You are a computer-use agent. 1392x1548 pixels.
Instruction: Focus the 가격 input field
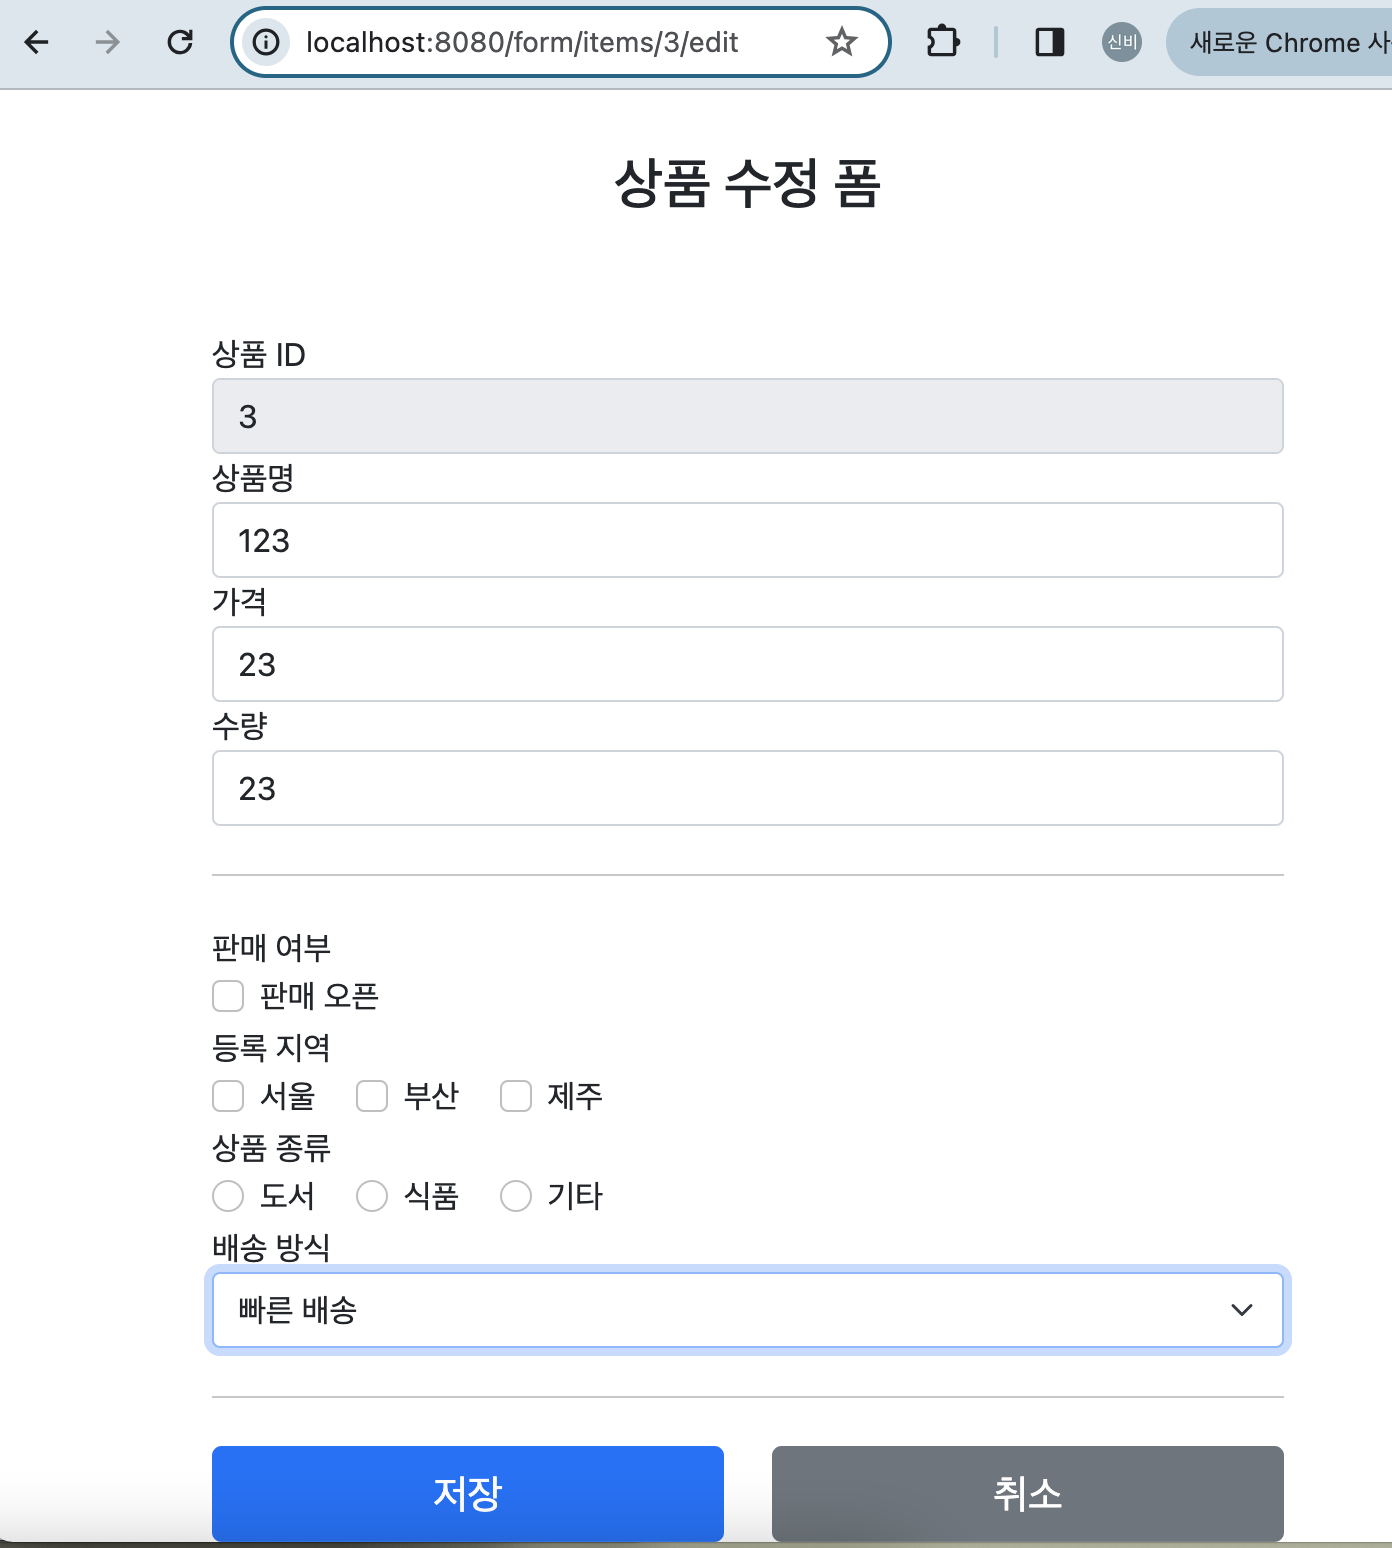[748, 664]
